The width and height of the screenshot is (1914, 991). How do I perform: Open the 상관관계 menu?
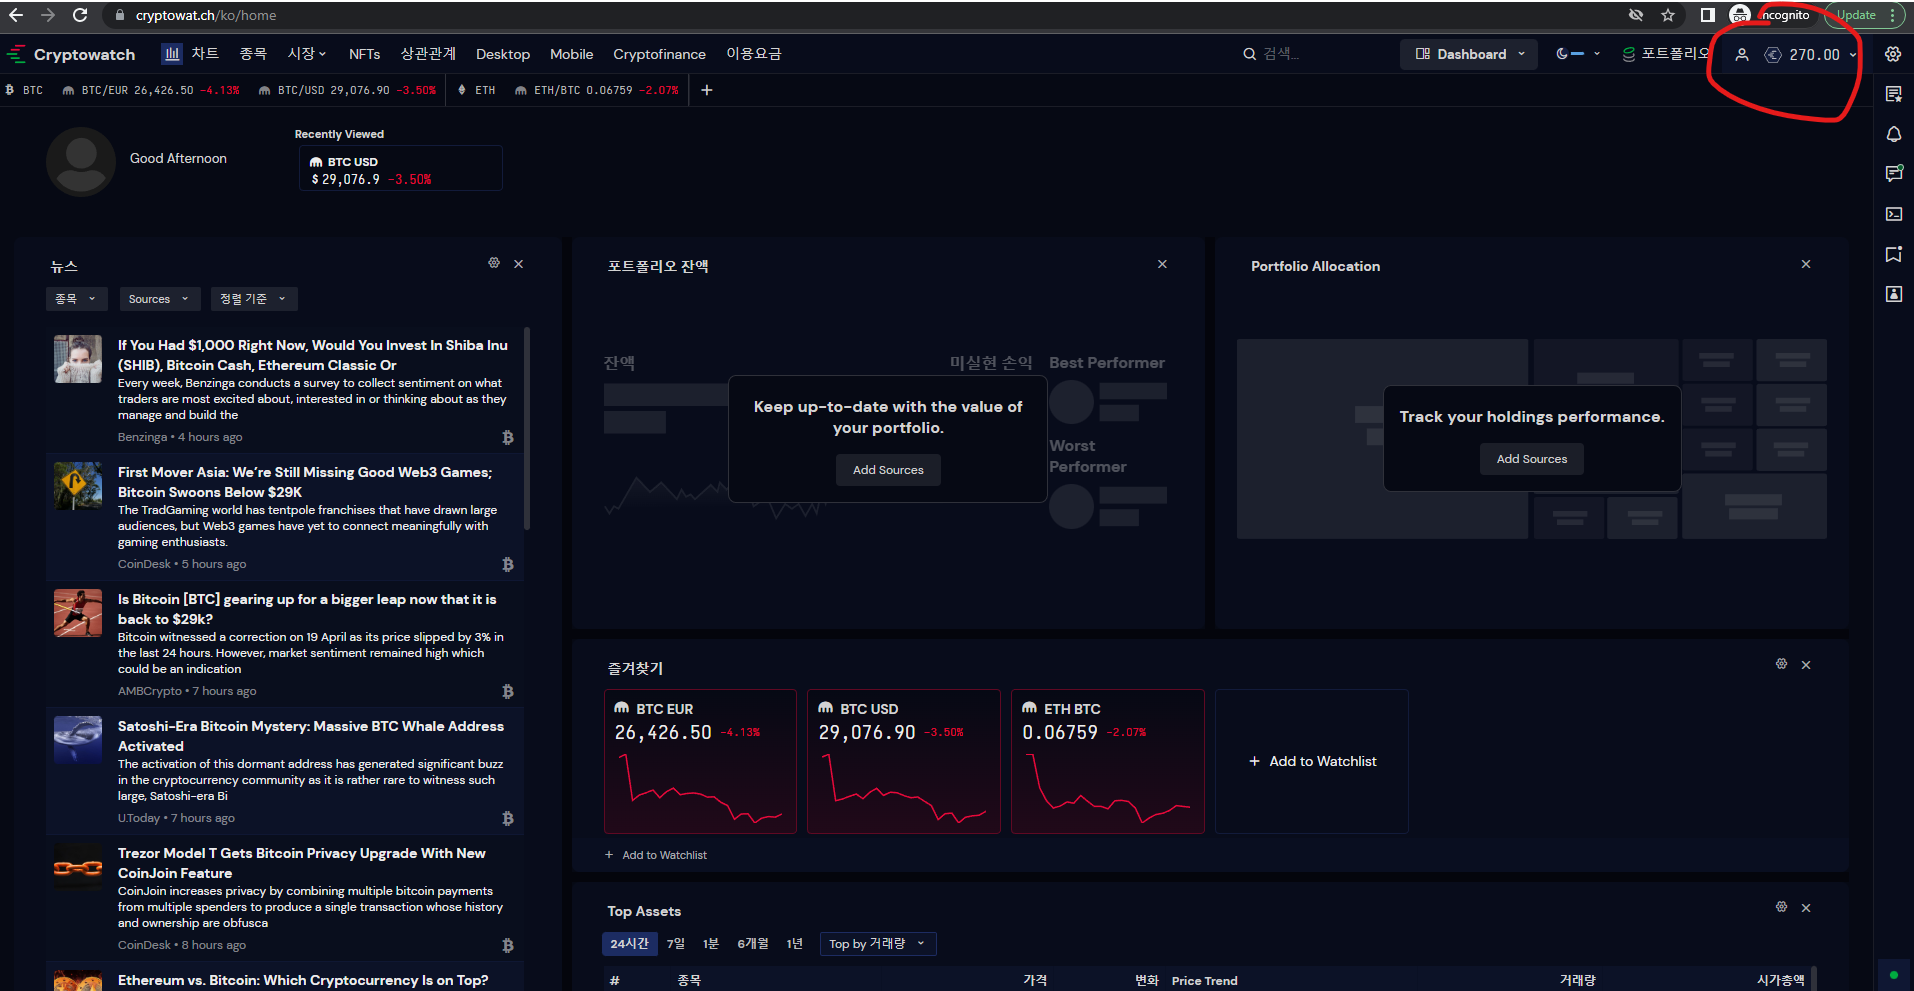(428, 53)
